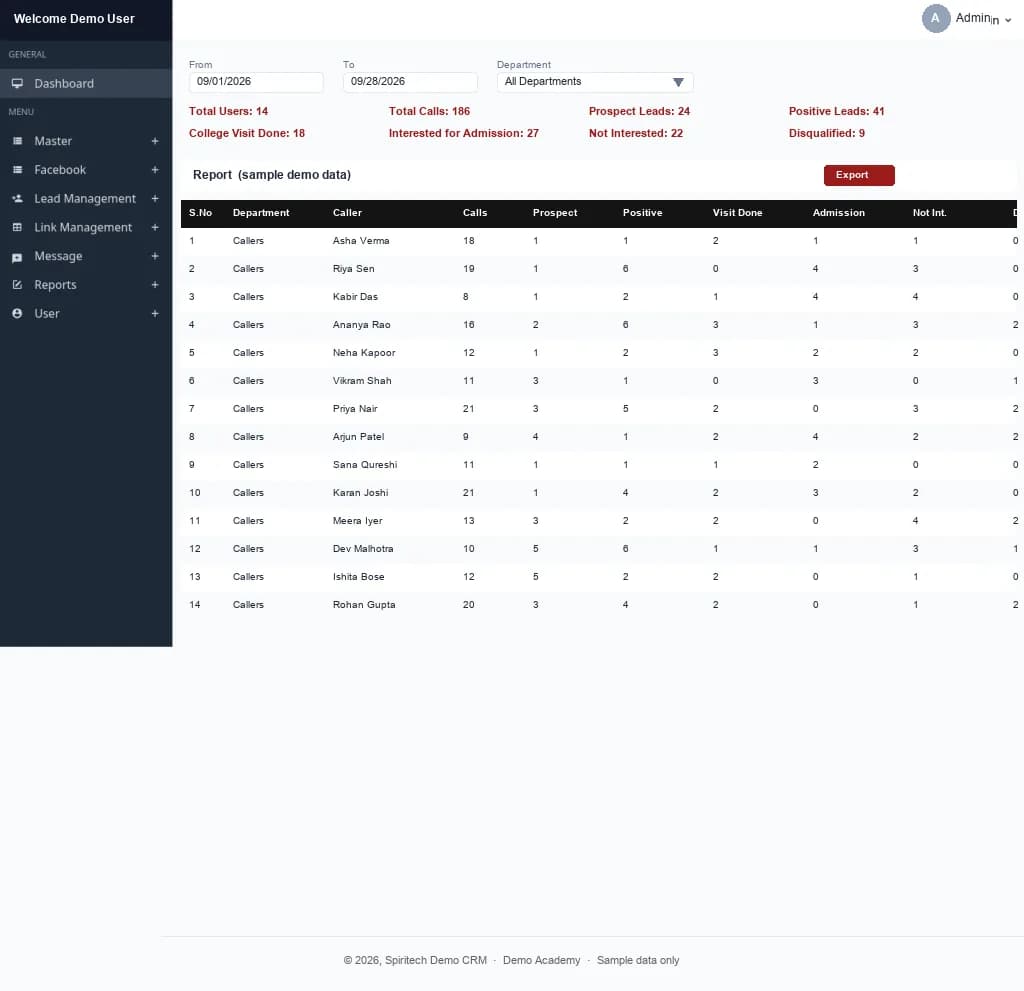Click the Not Interested: 22 stat

pyautogui.click(x=635, y=134)
